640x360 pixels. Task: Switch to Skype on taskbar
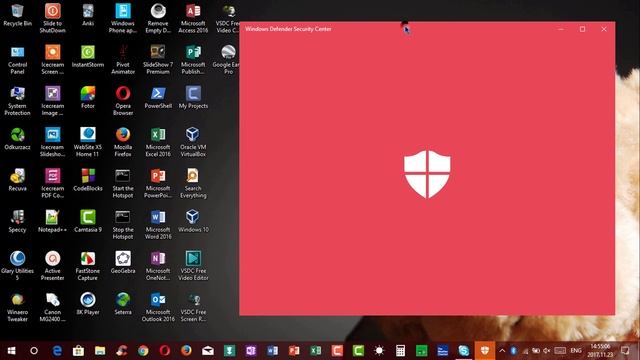point(463,351)
